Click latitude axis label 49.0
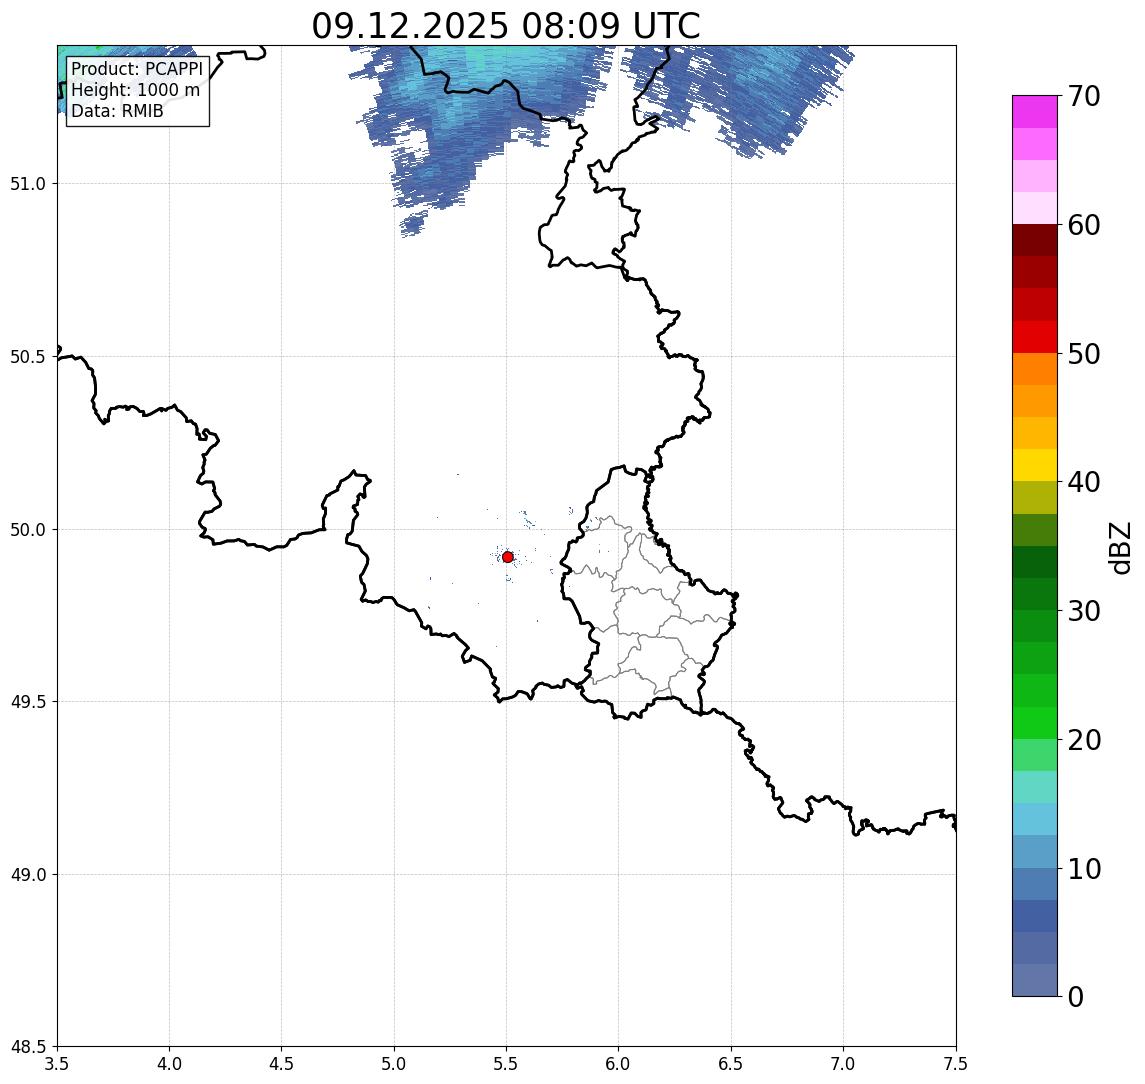The width and height of the screenshot is (1145, 1084). click(28, 874)
